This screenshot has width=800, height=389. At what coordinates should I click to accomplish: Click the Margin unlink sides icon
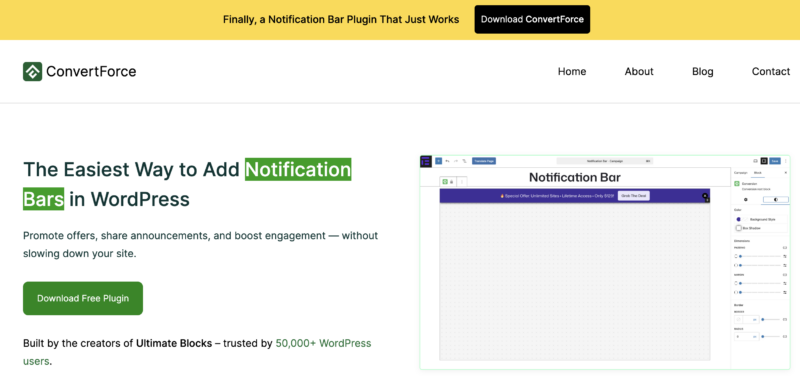pyautogui.click(x=785, y=275)
